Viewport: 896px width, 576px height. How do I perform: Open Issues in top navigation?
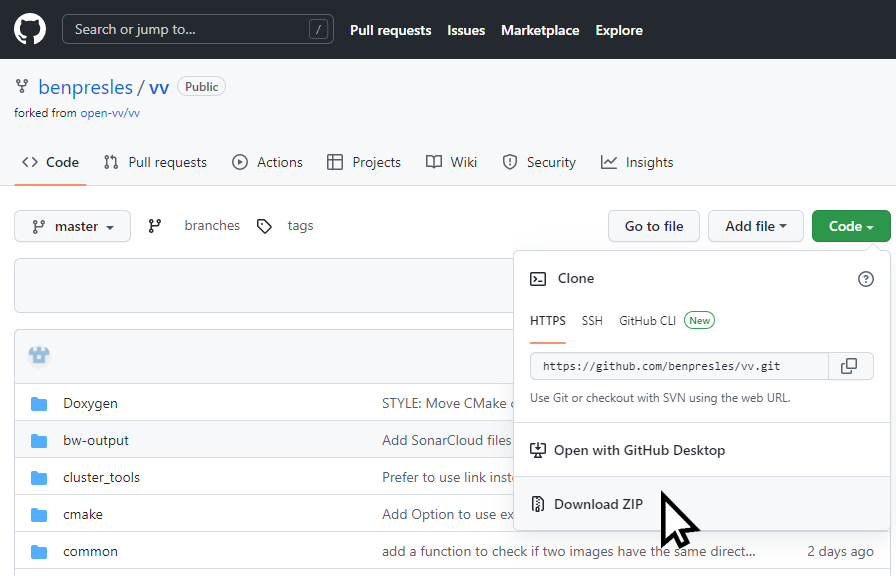466,30
